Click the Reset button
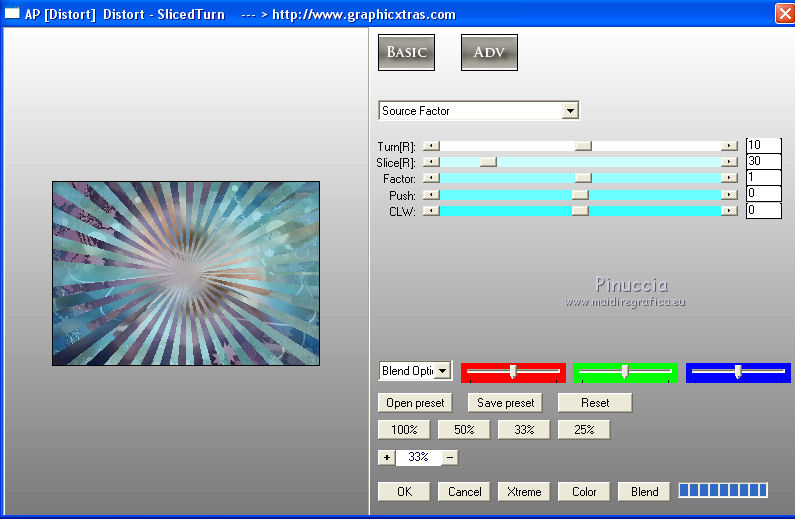Viewport: 795px width, 519px height. coord(595,403)
